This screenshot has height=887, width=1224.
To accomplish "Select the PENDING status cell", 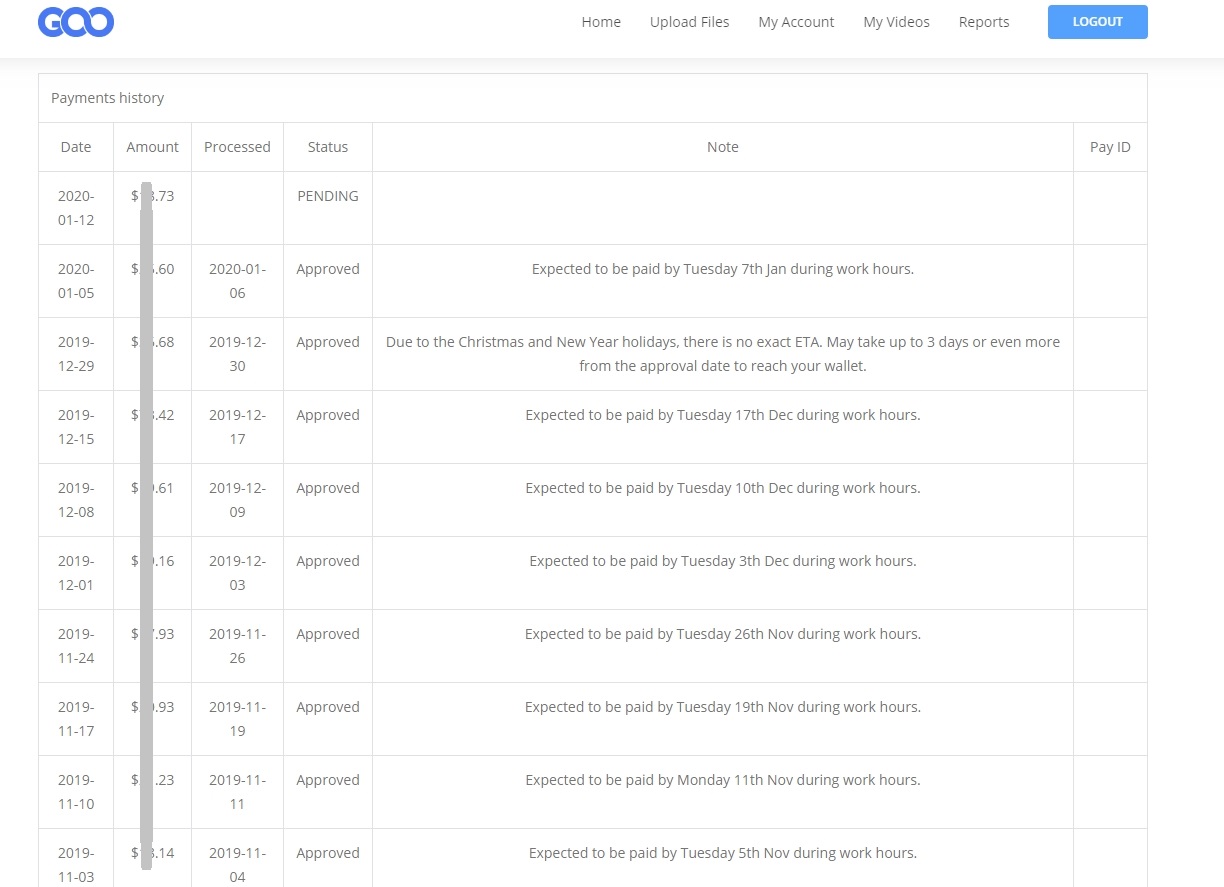I will tap(328, 196).
